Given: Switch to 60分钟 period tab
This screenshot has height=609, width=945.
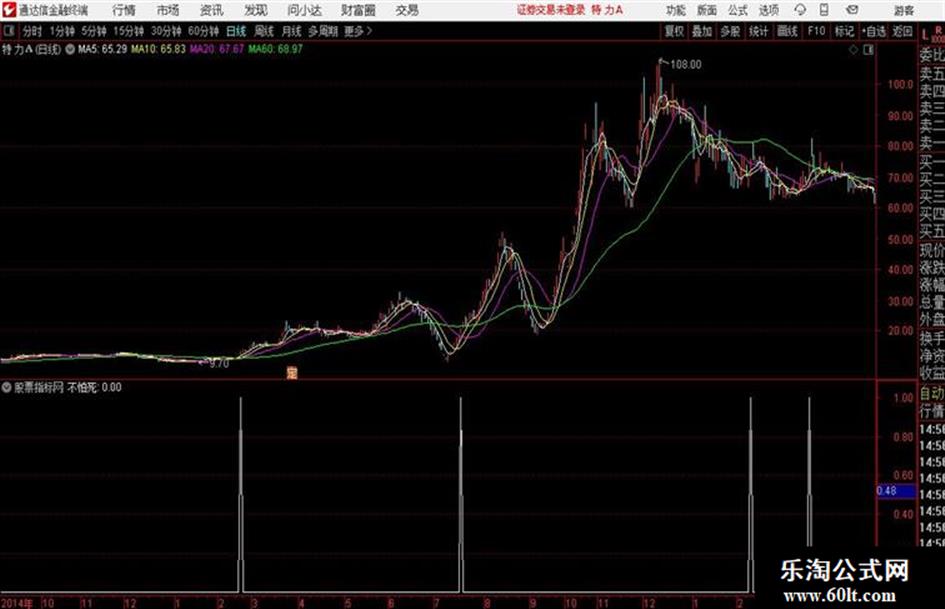Looking at the screenshot, I should [x=203, y=31].
